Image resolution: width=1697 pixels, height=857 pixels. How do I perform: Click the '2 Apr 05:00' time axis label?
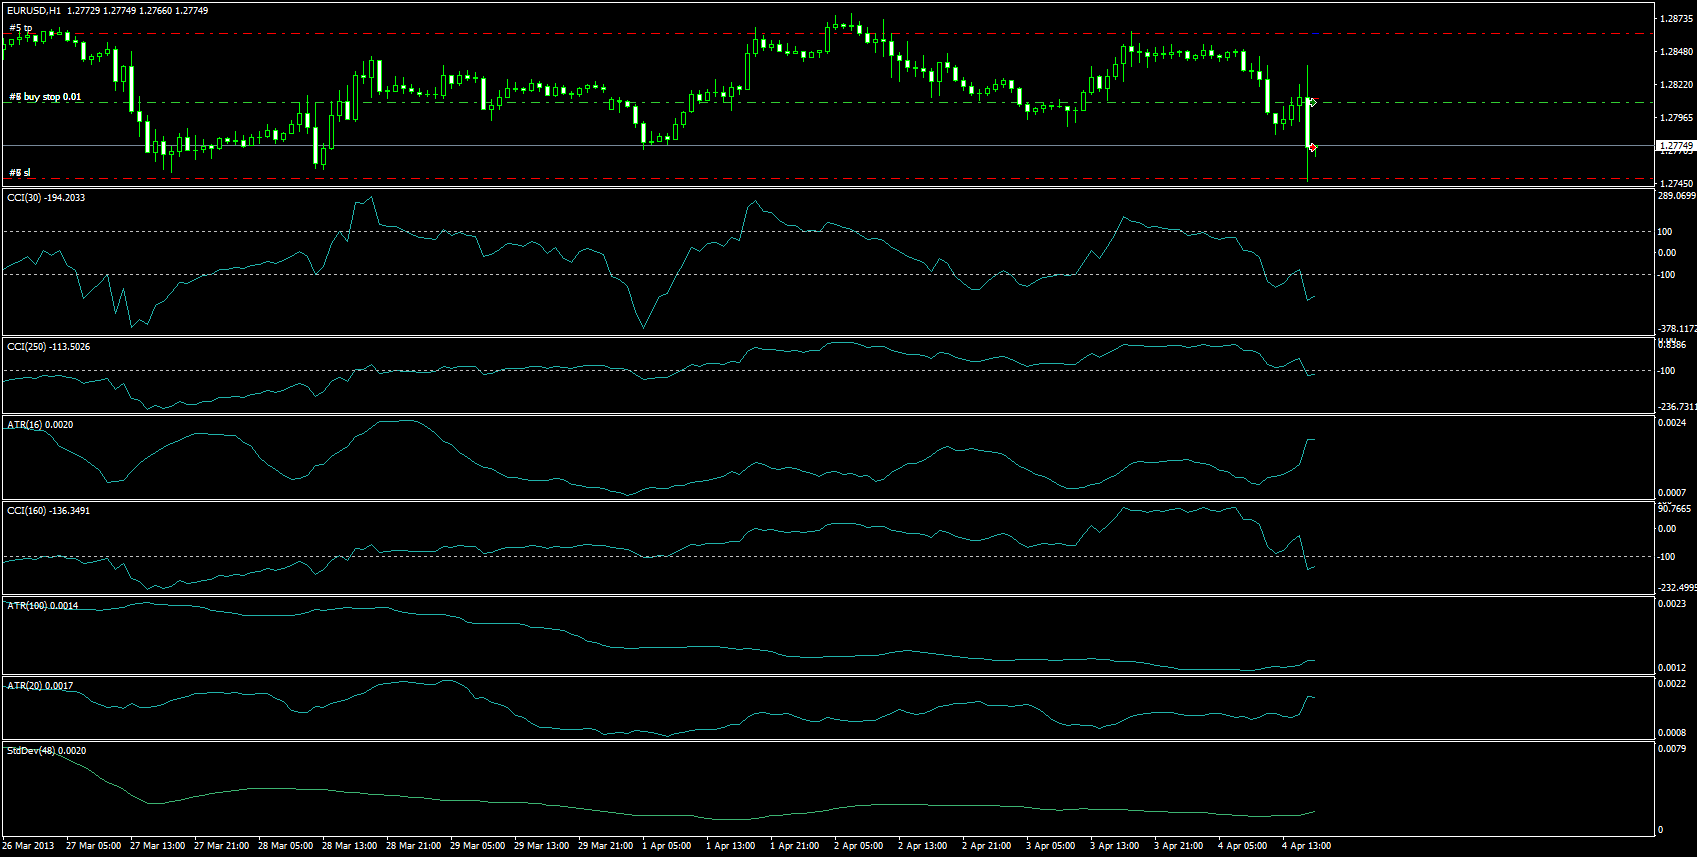point(858,846)
